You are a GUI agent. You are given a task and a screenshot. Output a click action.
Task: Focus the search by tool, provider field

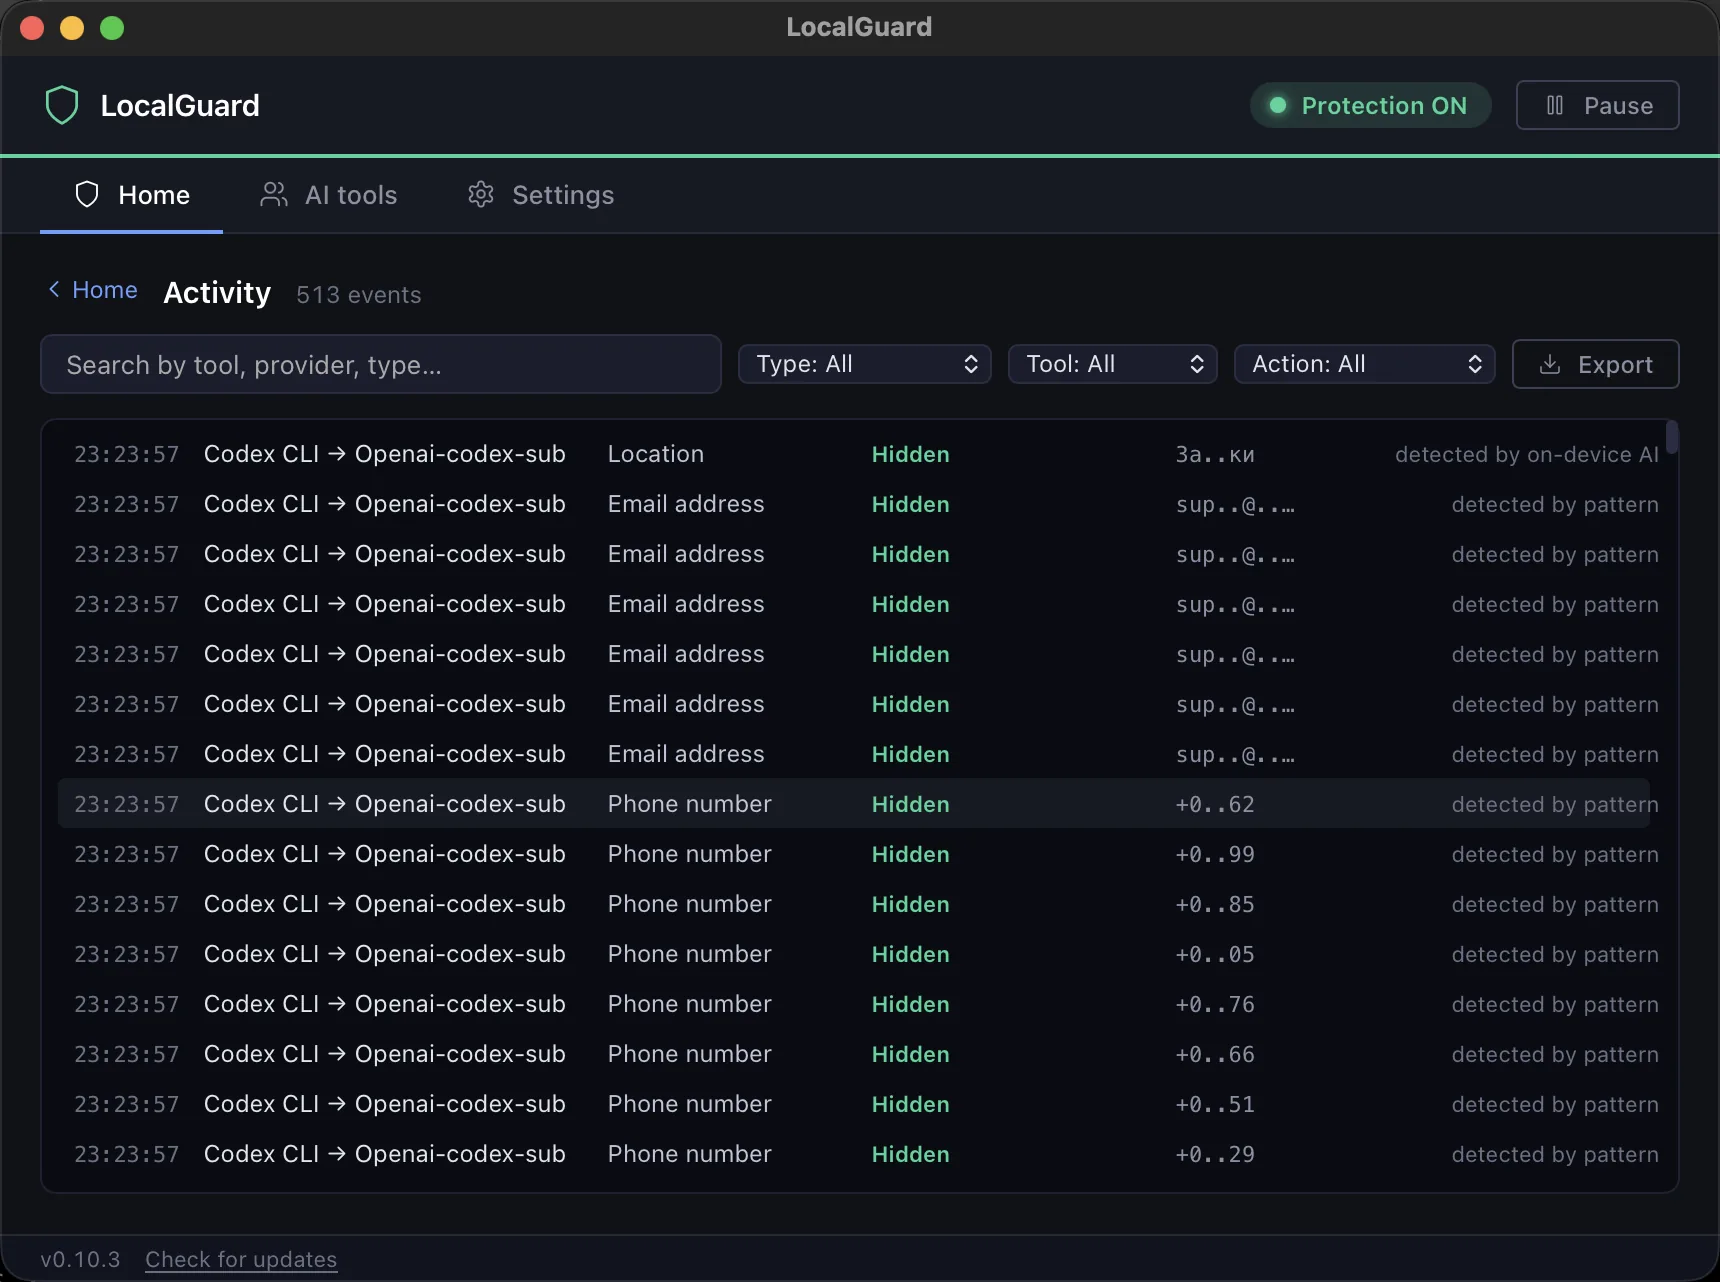[x=380, y=364]
